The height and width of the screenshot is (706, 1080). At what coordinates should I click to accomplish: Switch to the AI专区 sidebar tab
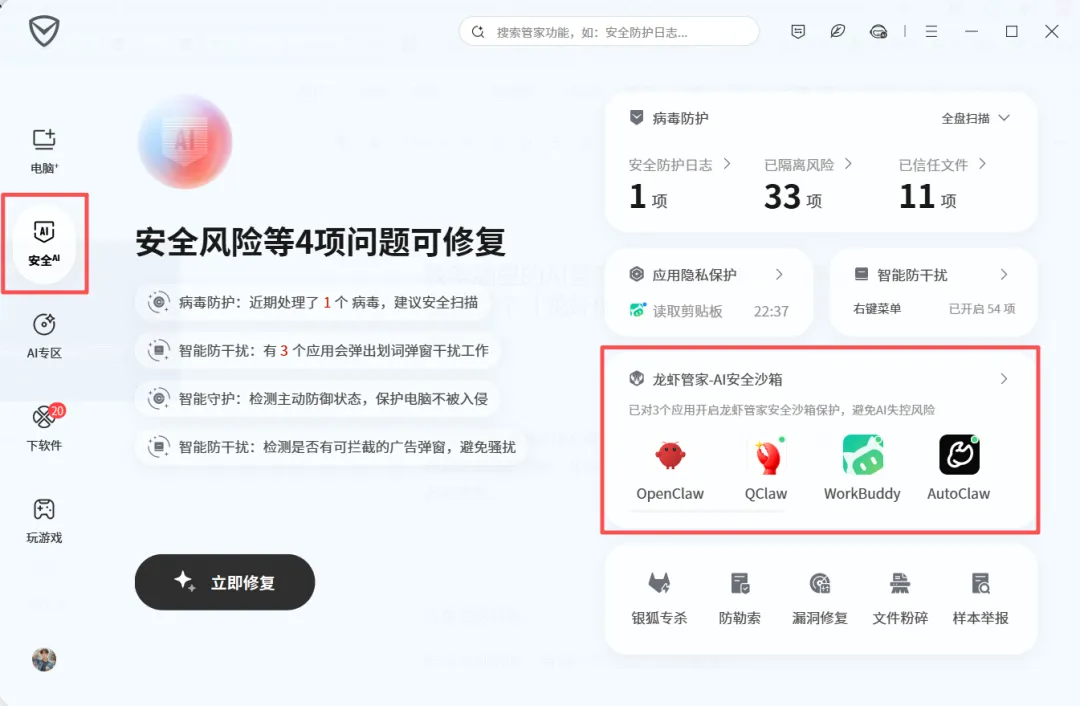(x=44, y=335)
